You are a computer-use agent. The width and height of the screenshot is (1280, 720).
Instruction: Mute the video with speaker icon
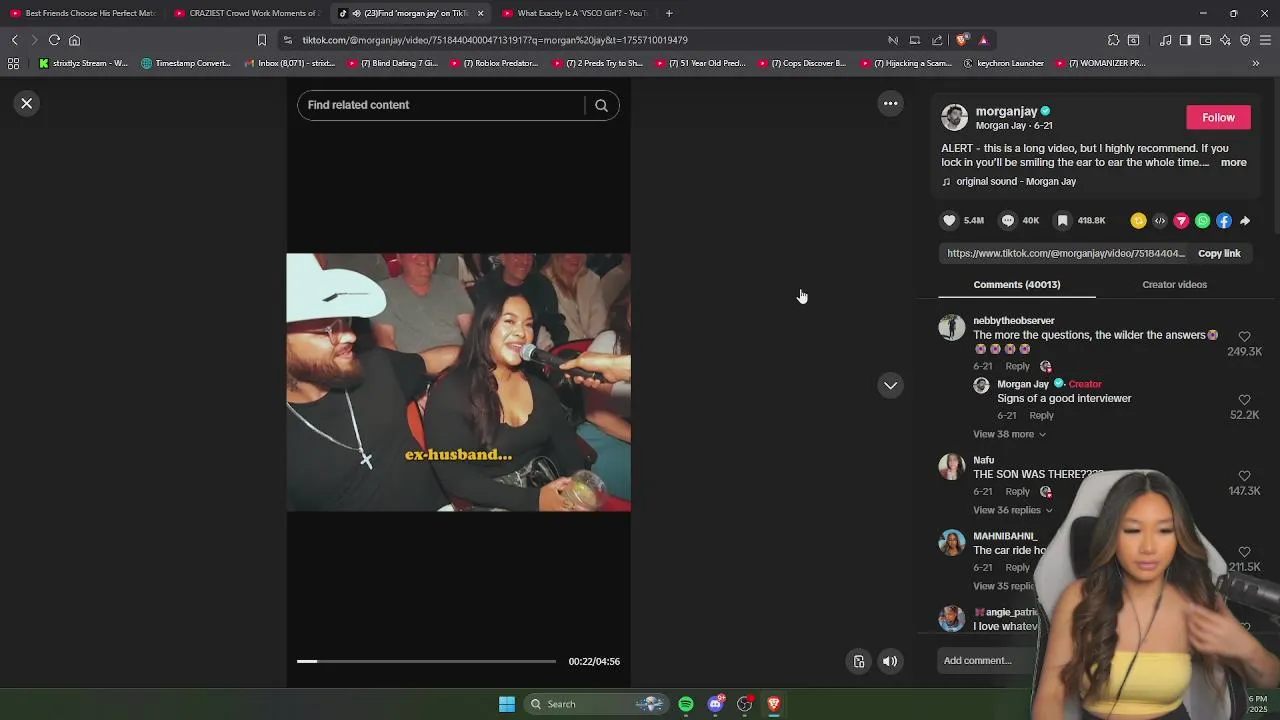890,662
